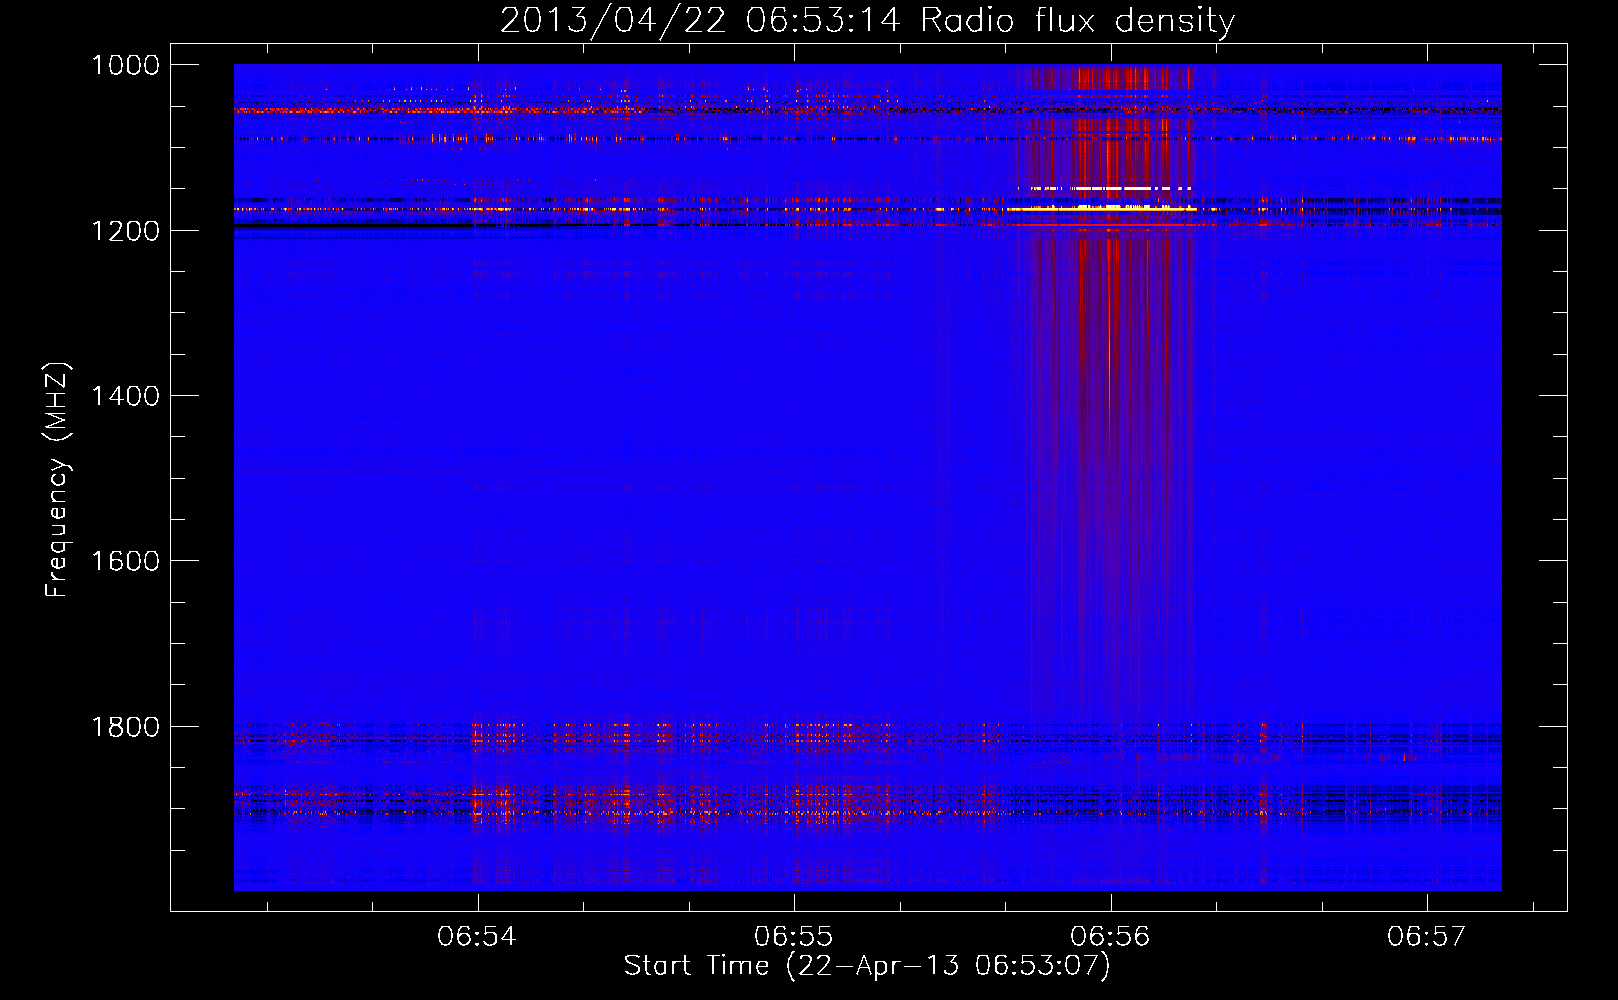The width and height of the screenshot is (1618, 1000).
Task: Click the 06:55 time tick label
Action: click(x=793, y=936)
